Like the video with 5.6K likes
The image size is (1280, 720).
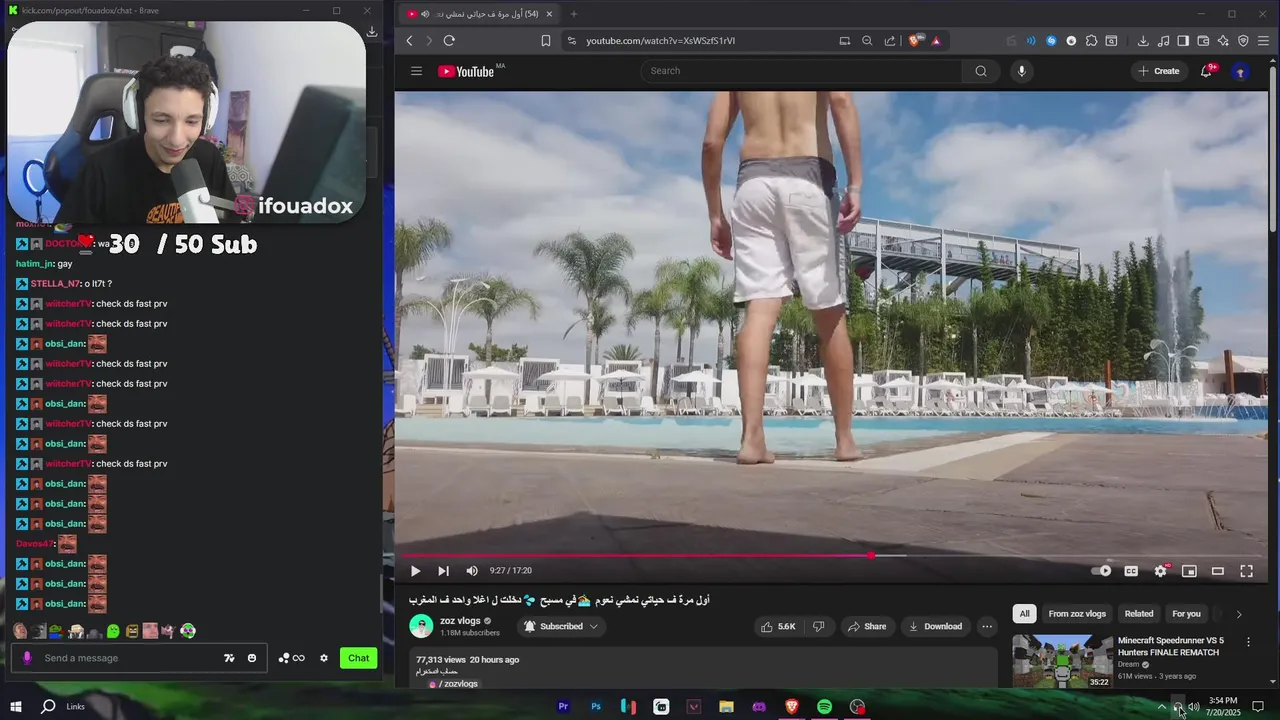778,627
